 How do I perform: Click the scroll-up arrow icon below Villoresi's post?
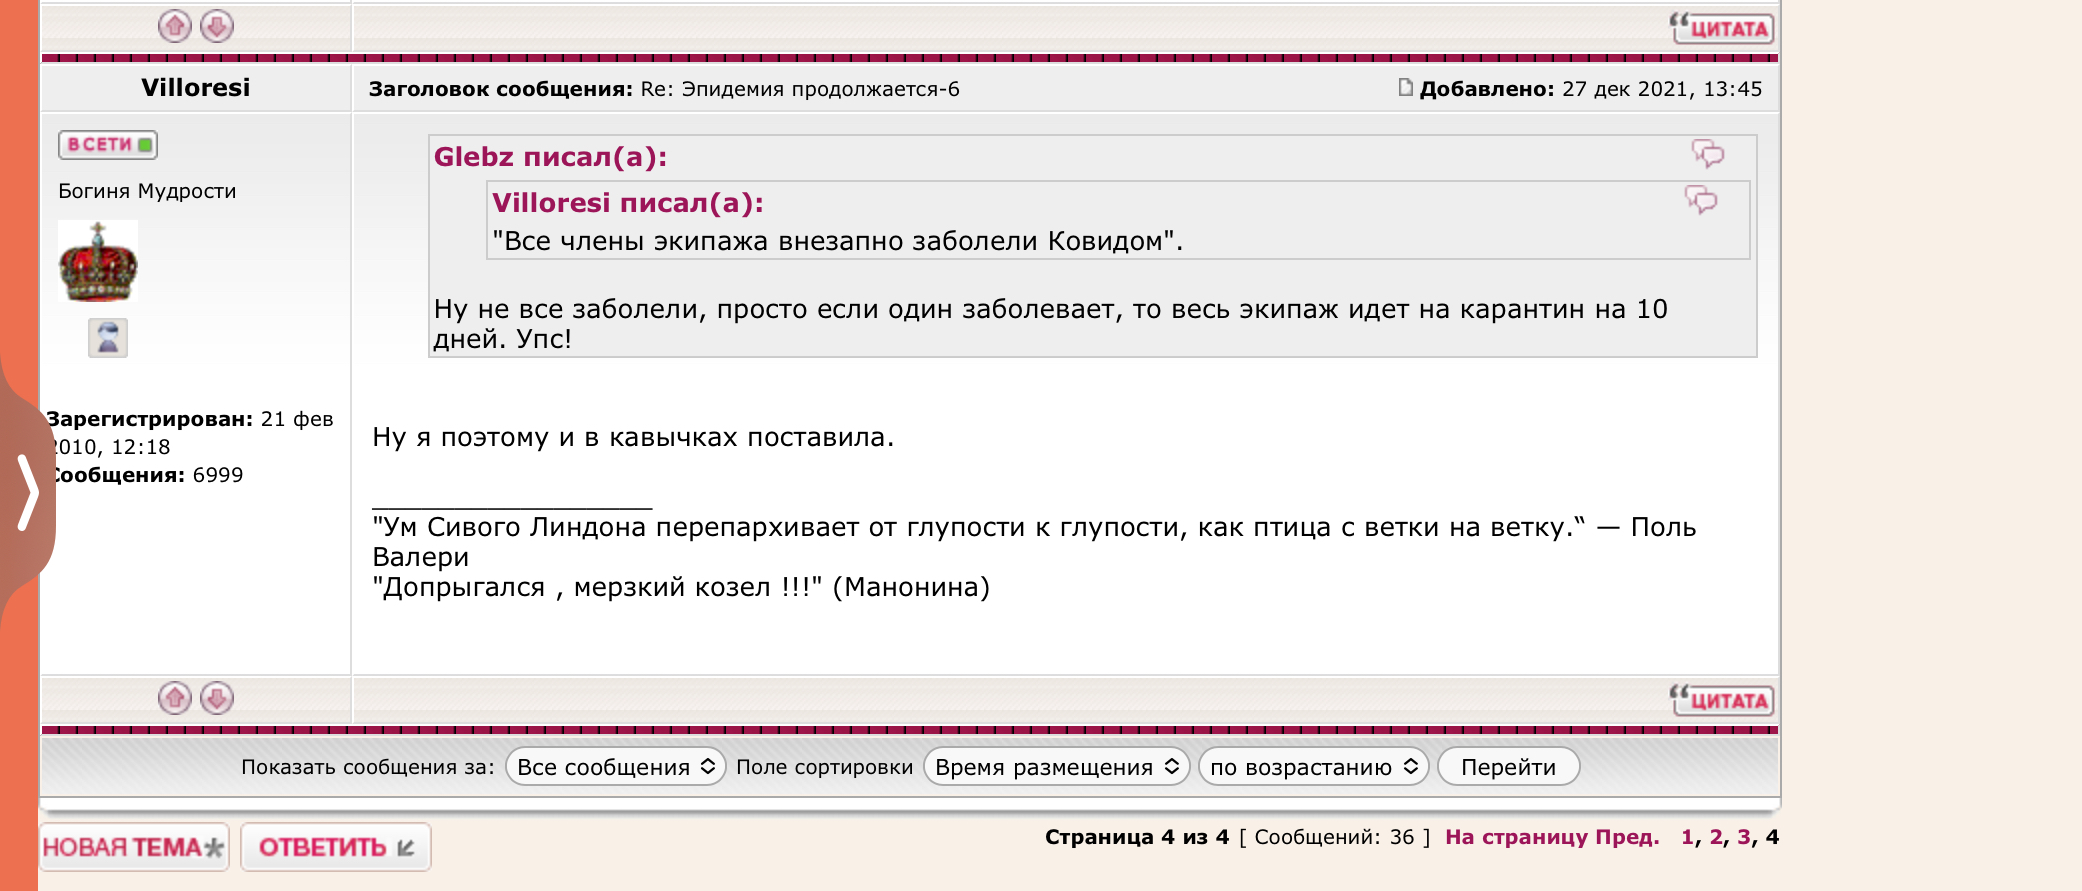[x=175, y=698]
